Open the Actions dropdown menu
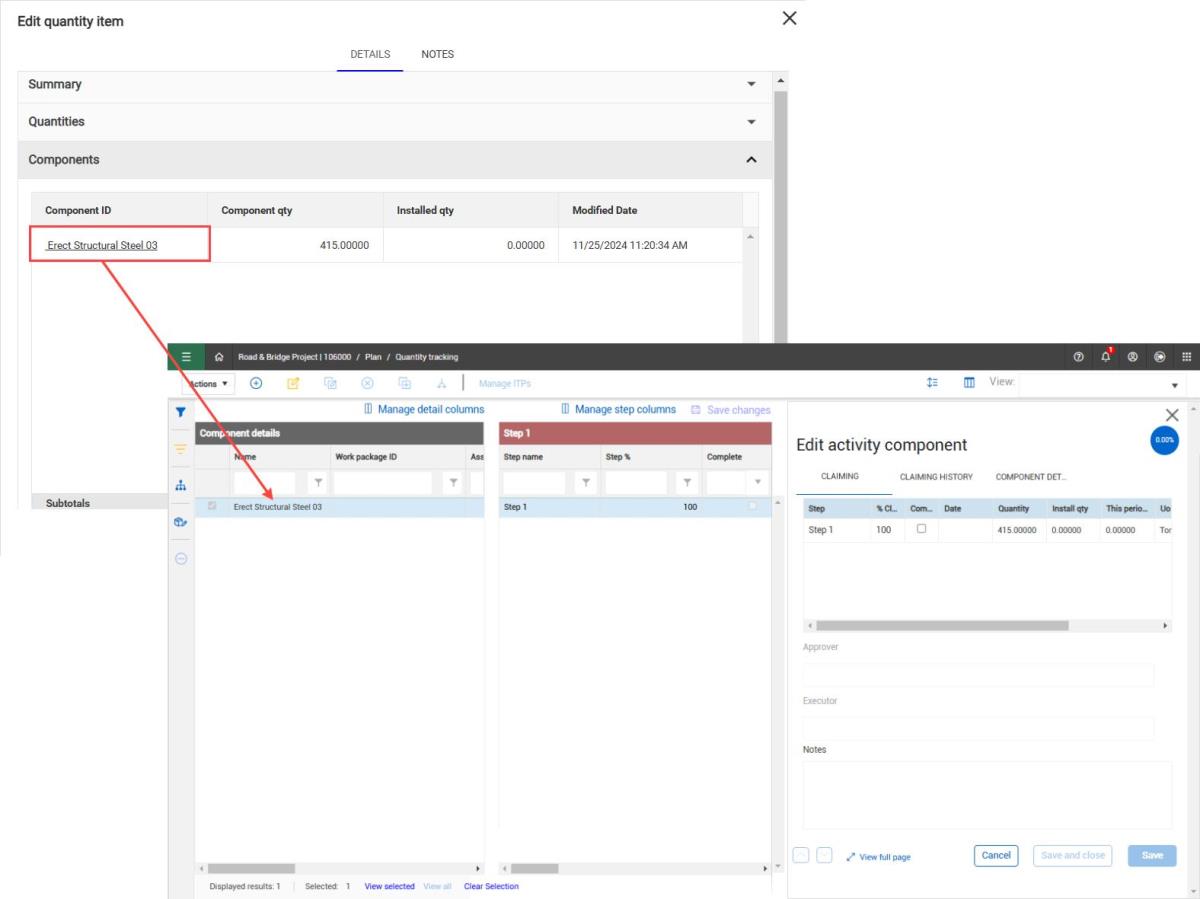This screenshot has height=899, width=1200. pyautogui.click(x=207, y=383)
